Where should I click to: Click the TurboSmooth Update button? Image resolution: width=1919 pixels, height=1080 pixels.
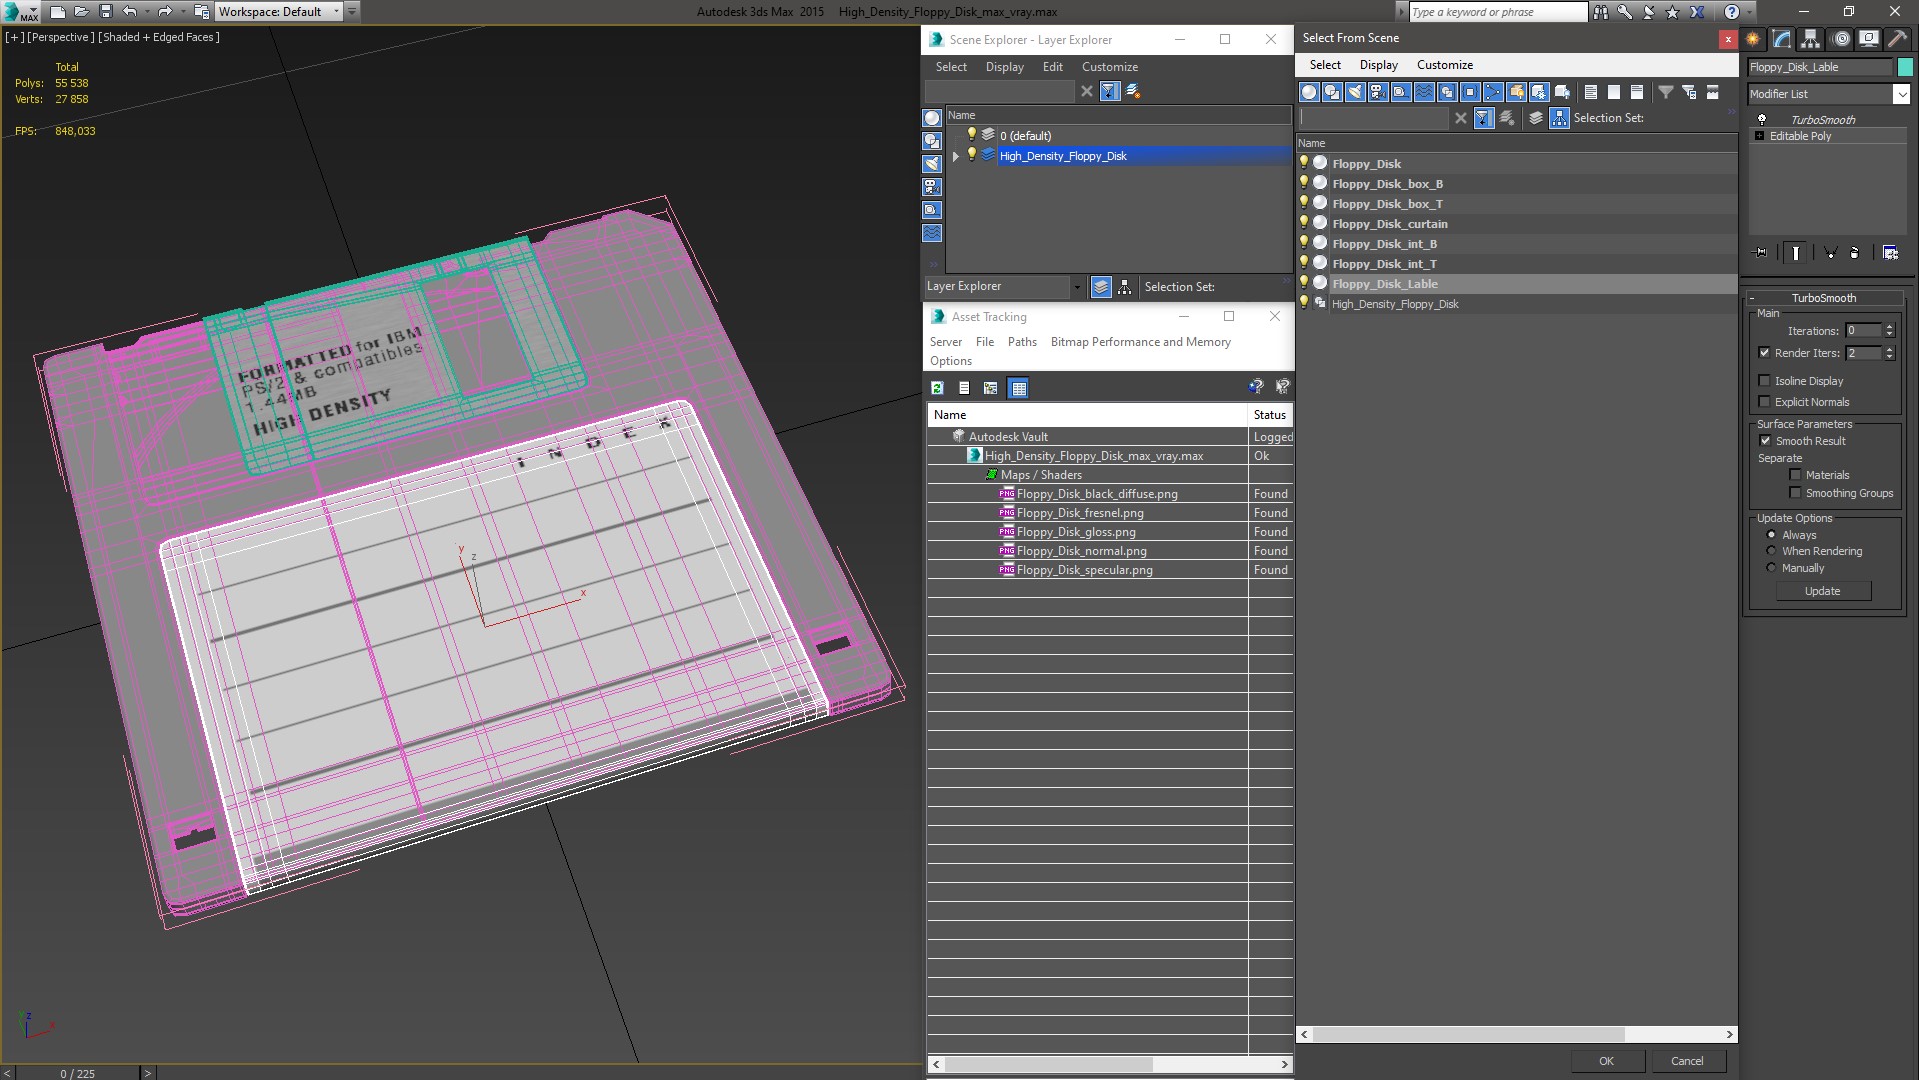[1822, 591]
